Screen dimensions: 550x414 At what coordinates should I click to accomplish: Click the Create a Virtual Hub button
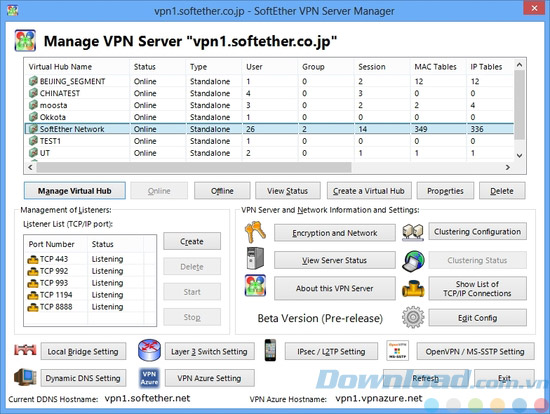[x=369, y=191]
